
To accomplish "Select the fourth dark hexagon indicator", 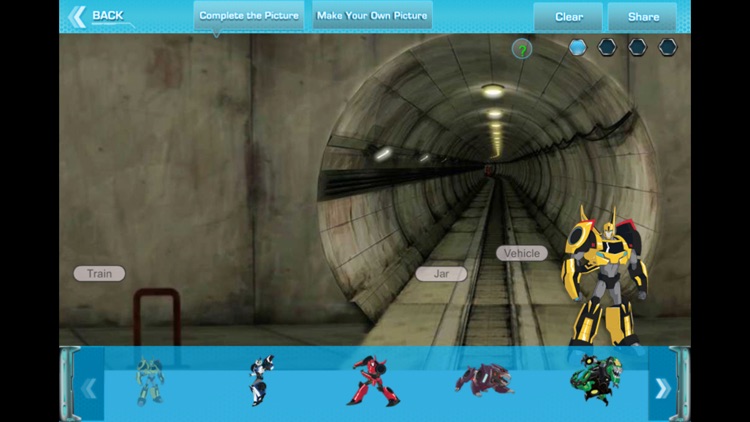I will (668, 47).
